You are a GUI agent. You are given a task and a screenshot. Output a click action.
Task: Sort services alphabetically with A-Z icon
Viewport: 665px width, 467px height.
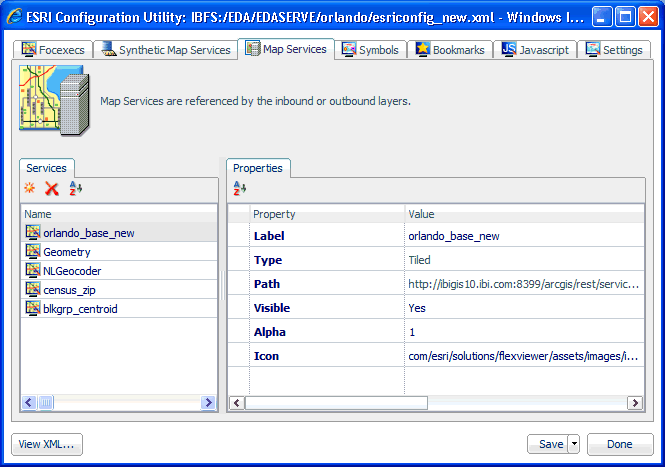tap(76, 188)
